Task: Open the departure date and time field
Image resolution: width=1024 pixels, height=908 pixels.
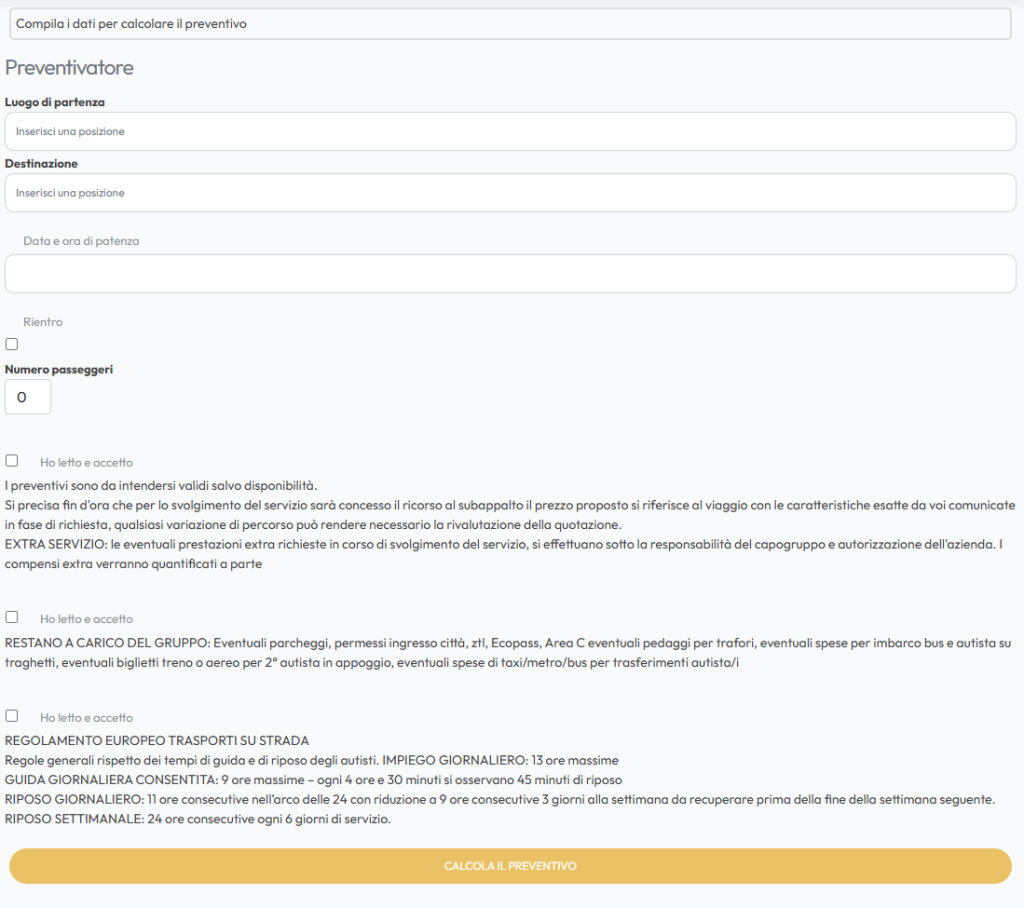Action: tap(510, 274)
